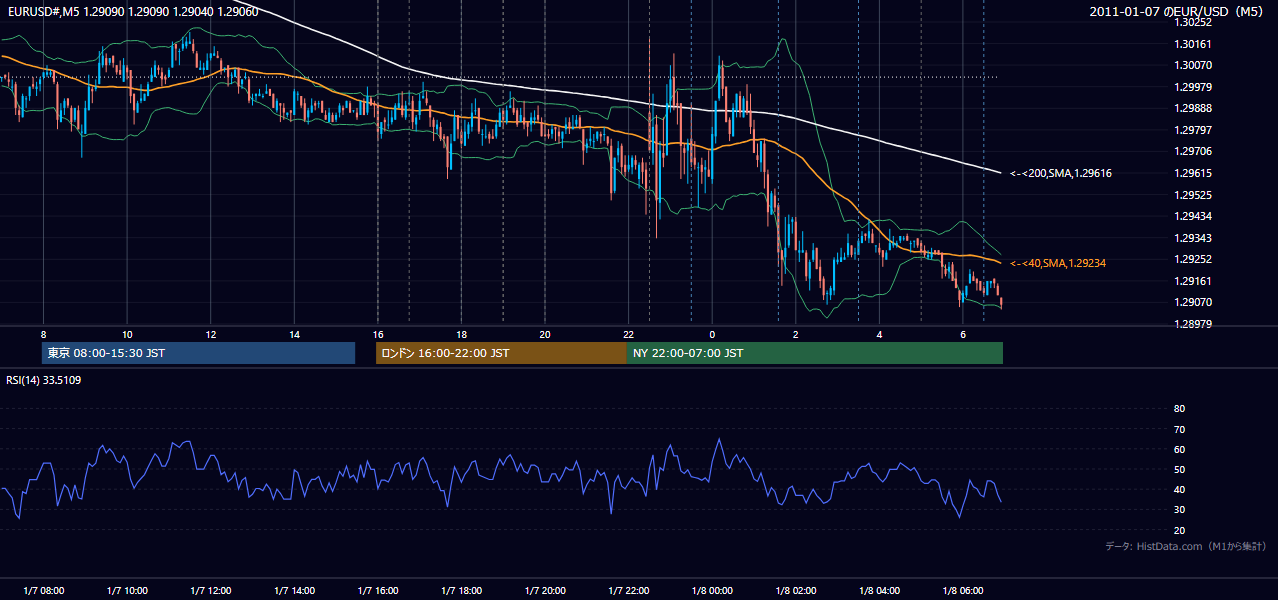Click the 1/8 02:00 time axis label
Image resolution: width=1278 pixels, height=600 pixels.
pos(795,591)
